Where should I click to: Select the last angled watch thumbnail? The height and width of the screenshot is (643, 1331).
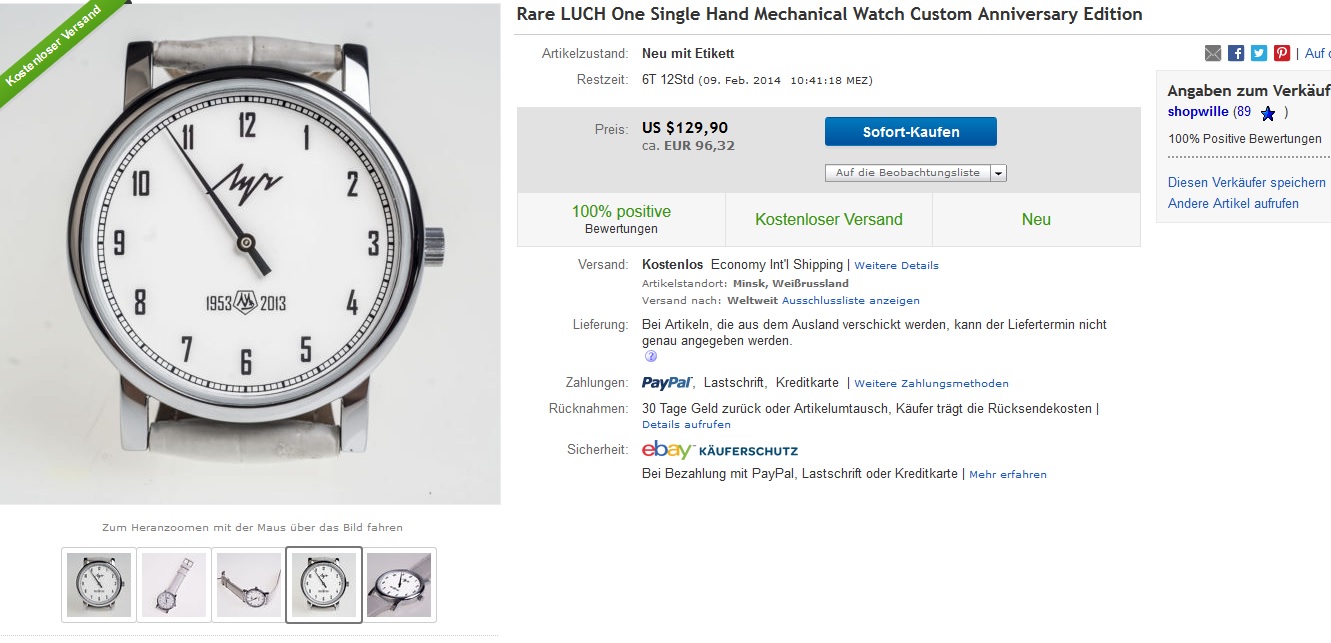click(399, 584)
